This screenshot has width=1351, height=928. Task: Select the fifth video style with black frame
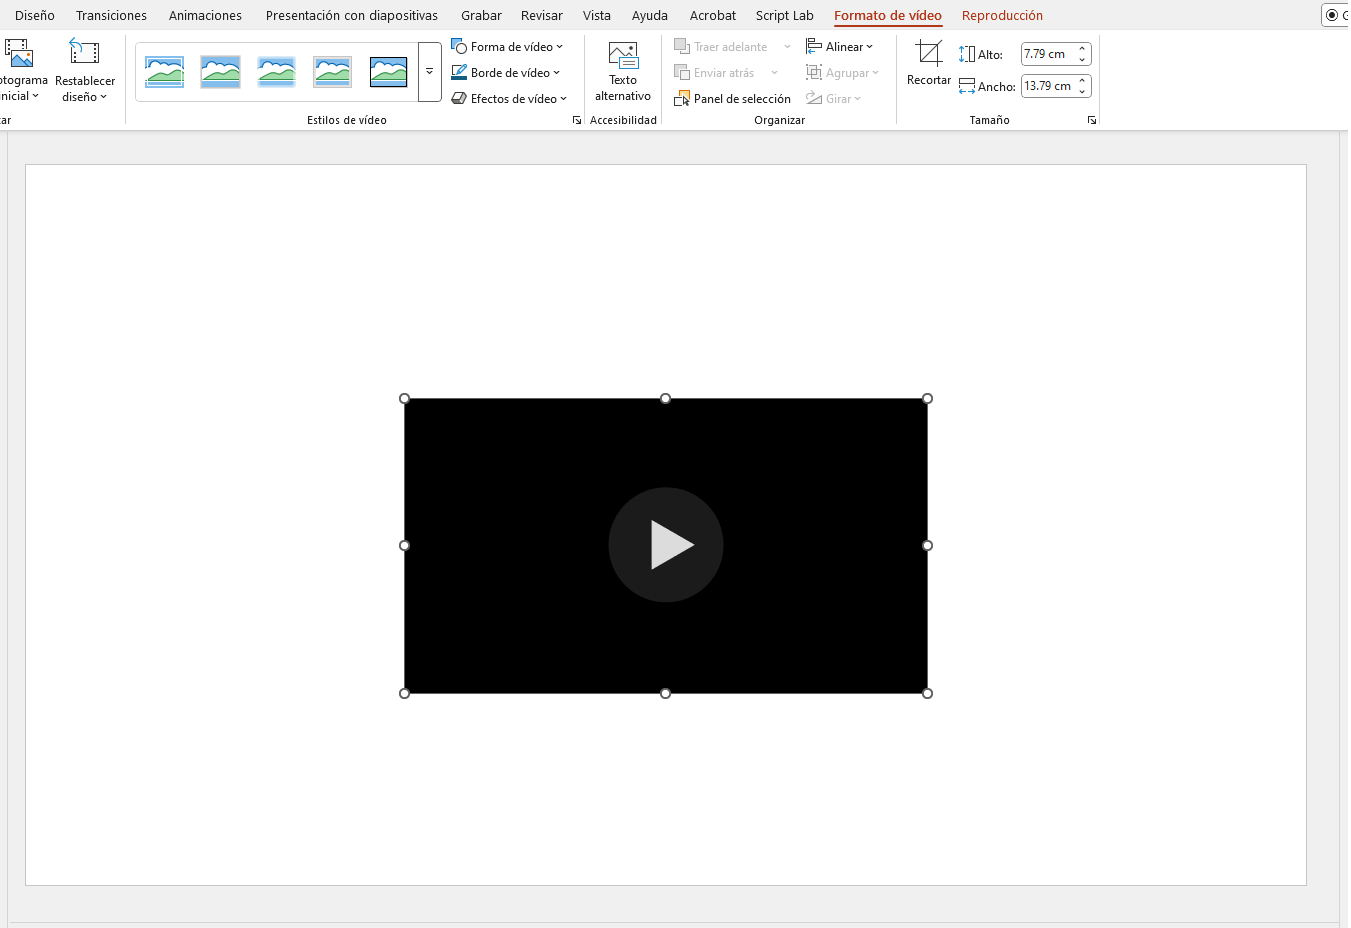point(388,72)
